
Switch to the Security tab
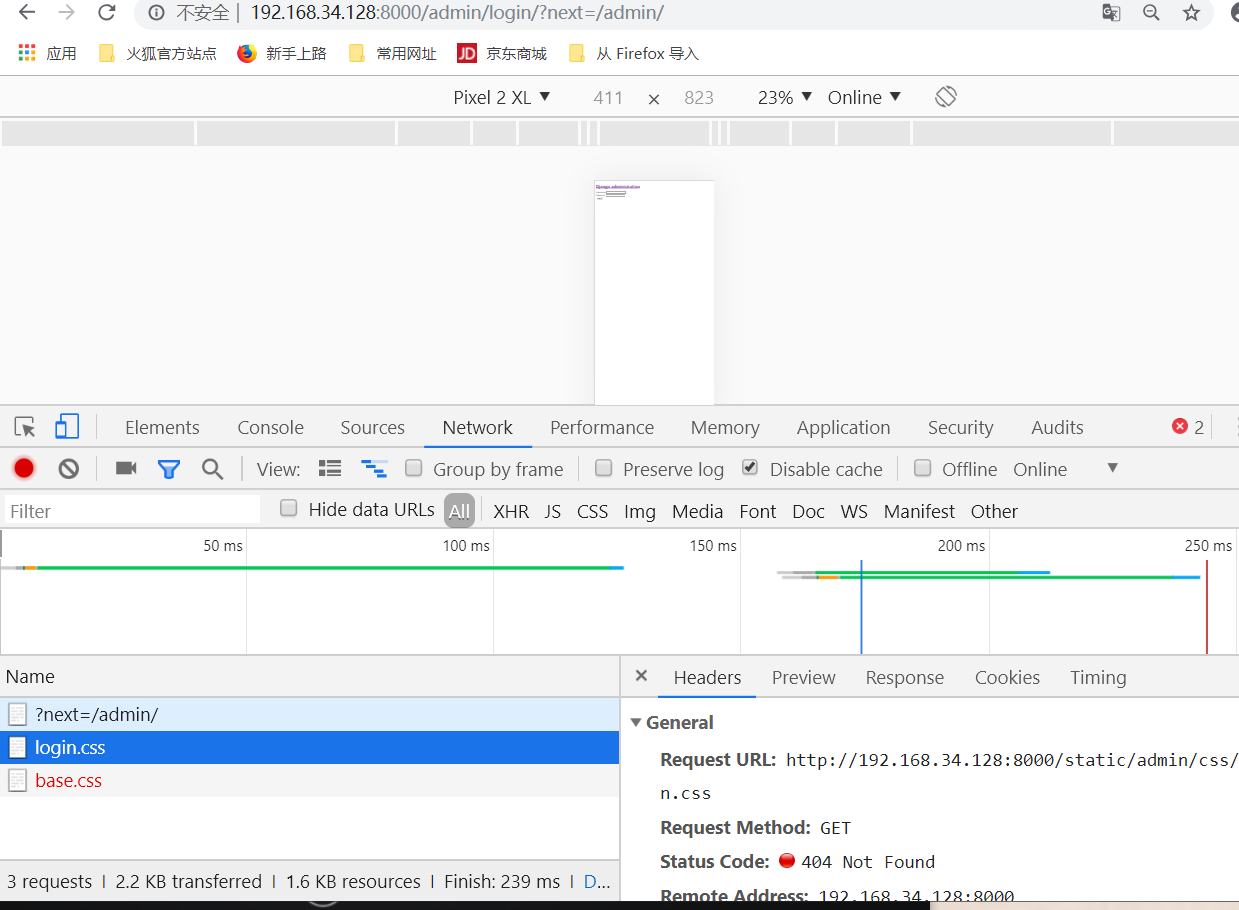click(960, 427)
